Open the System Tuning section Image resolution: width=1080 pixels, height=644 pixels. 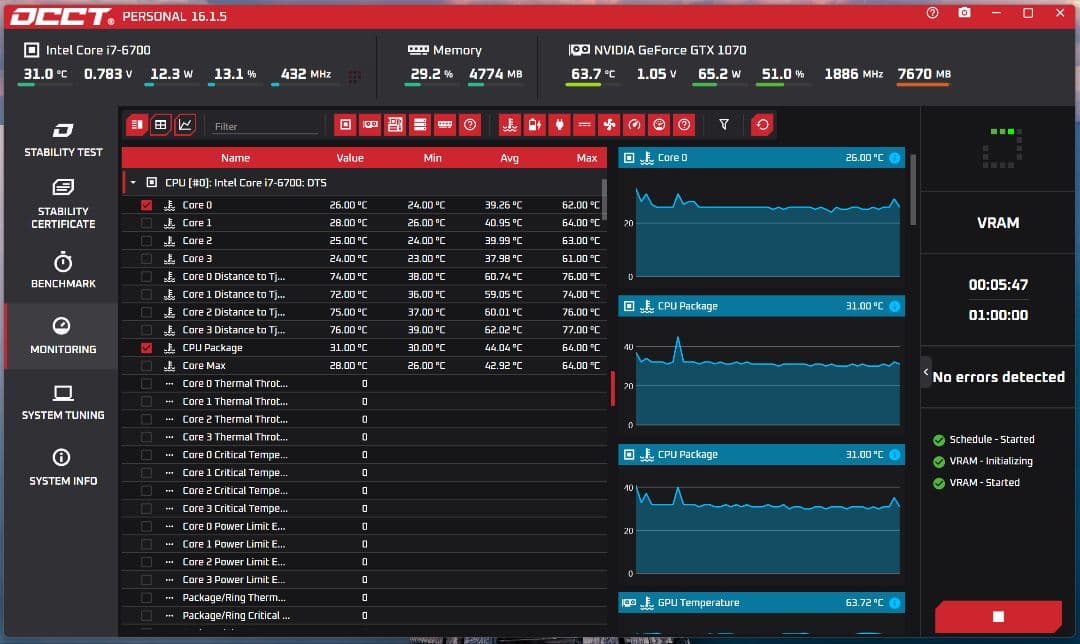(63, 403)
